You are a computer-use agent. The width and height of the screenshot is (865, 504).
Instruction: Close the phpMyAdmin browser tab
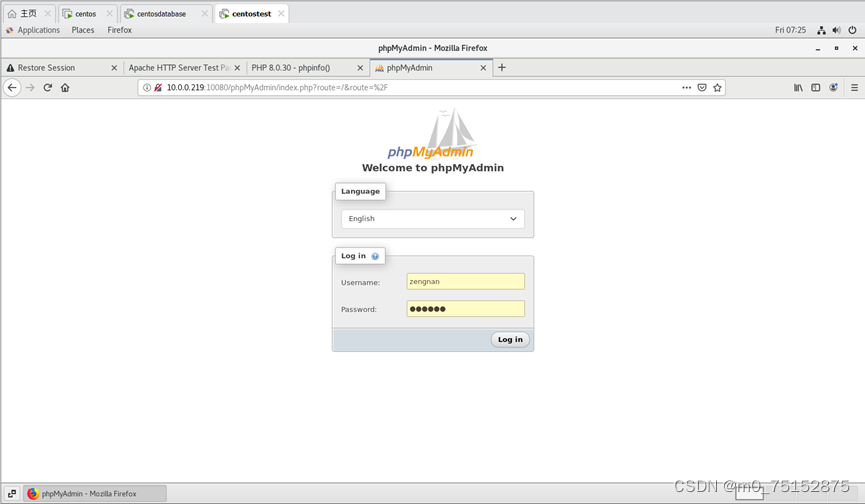click(x=483, y=68)
